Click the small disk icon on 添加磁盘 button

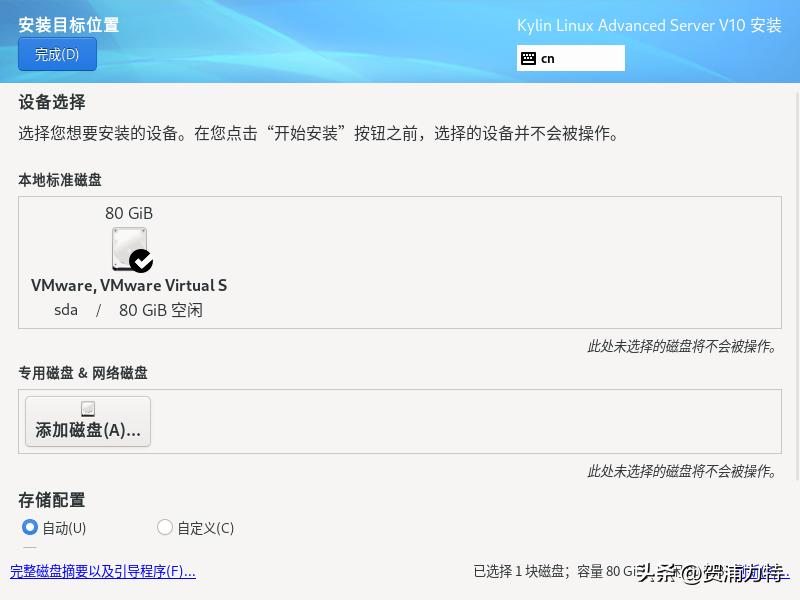(x=88, y=408)
